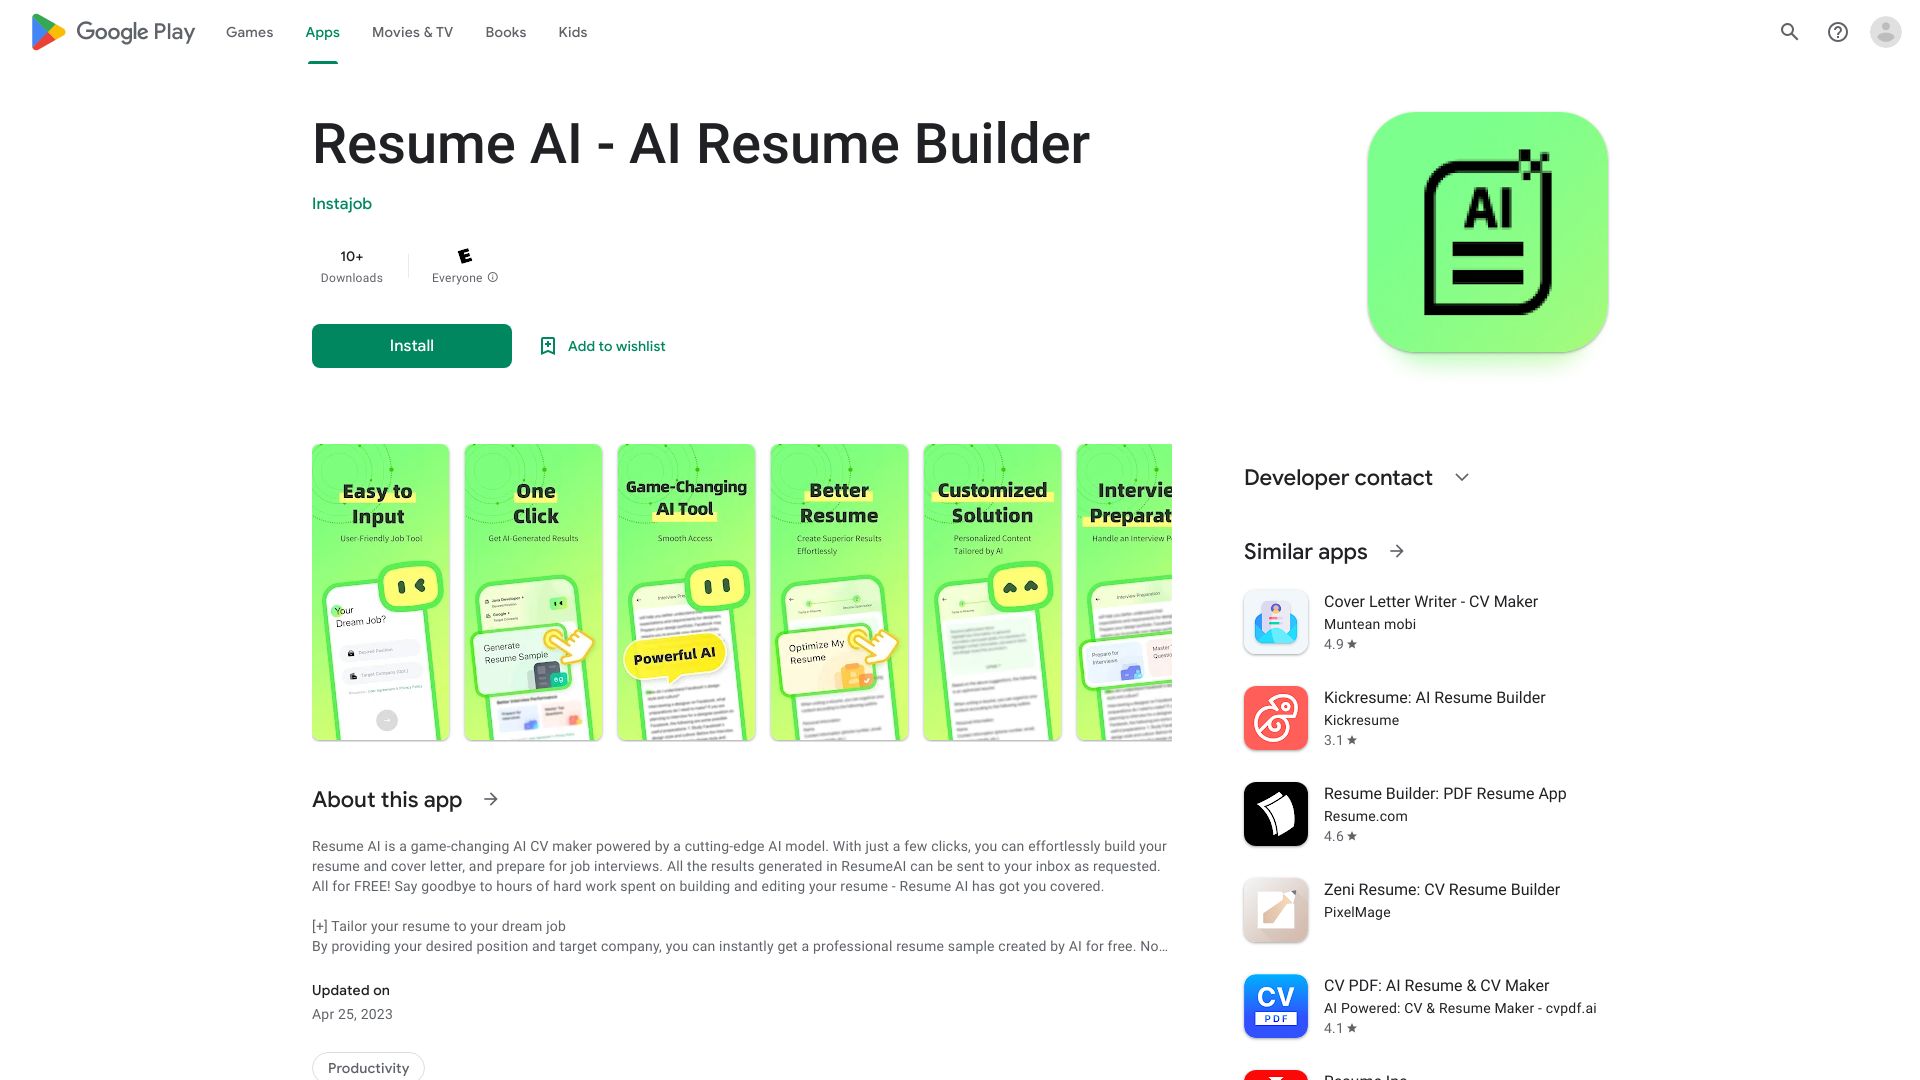Screen dimensions: 1920x1080
Task: Click the Zeni Resume CV Builder icon
Action: 1275,910
